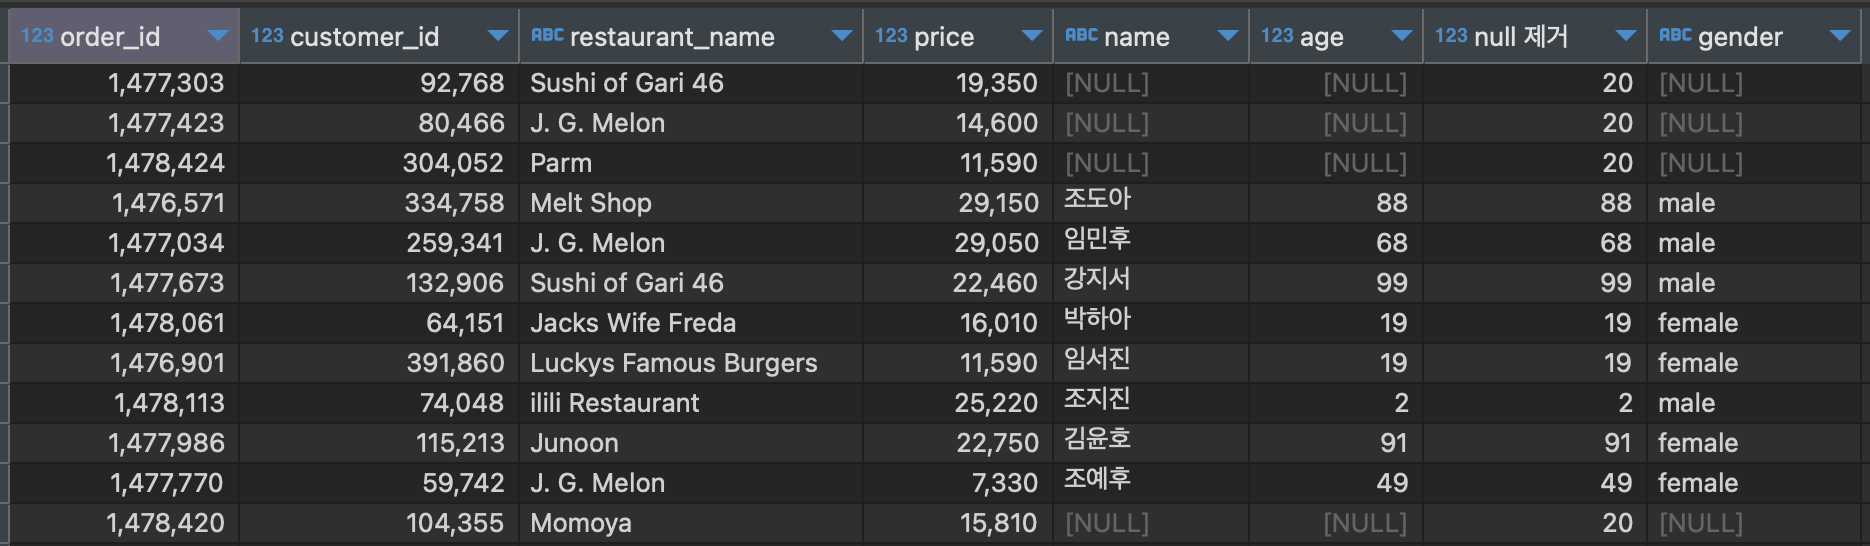Viewport: 1870px width, 546px height.
Task: Click the Melt Shop restaurant cell
Action: [x=691, y=203]
